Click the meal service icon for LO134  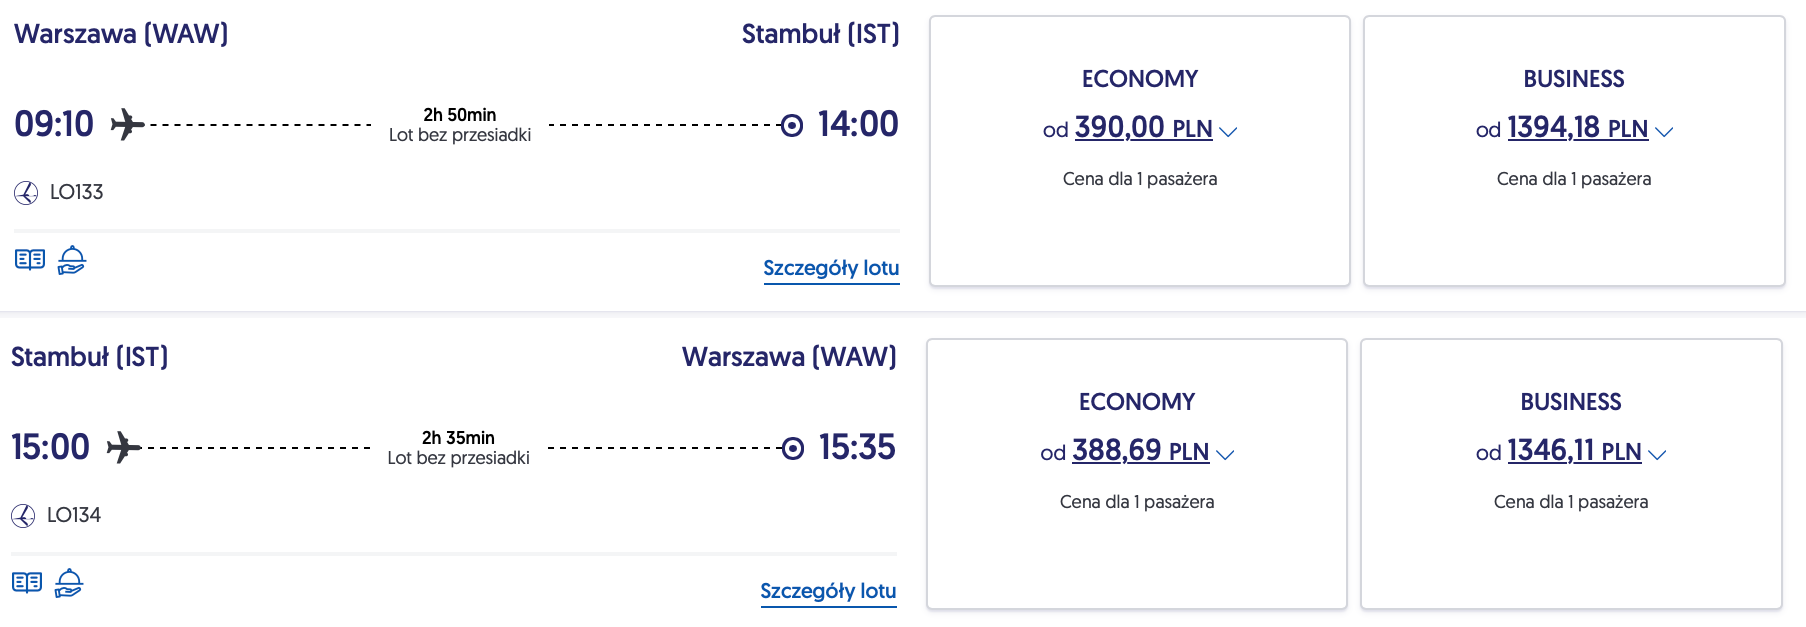(69, 583)
